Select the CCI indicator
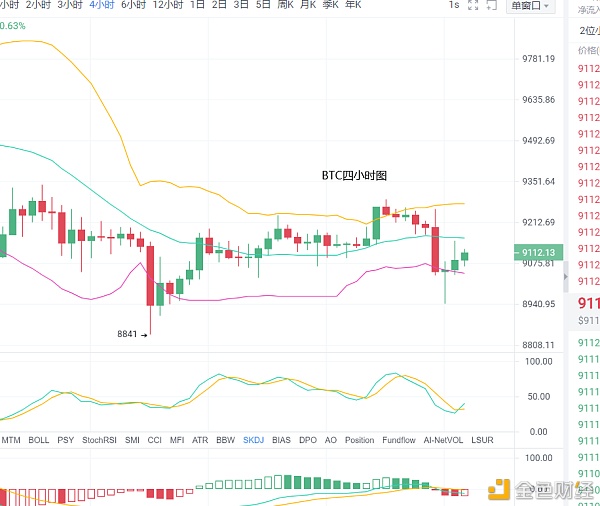This screenshot has width=600, height=506. click(x=155, y=440)
